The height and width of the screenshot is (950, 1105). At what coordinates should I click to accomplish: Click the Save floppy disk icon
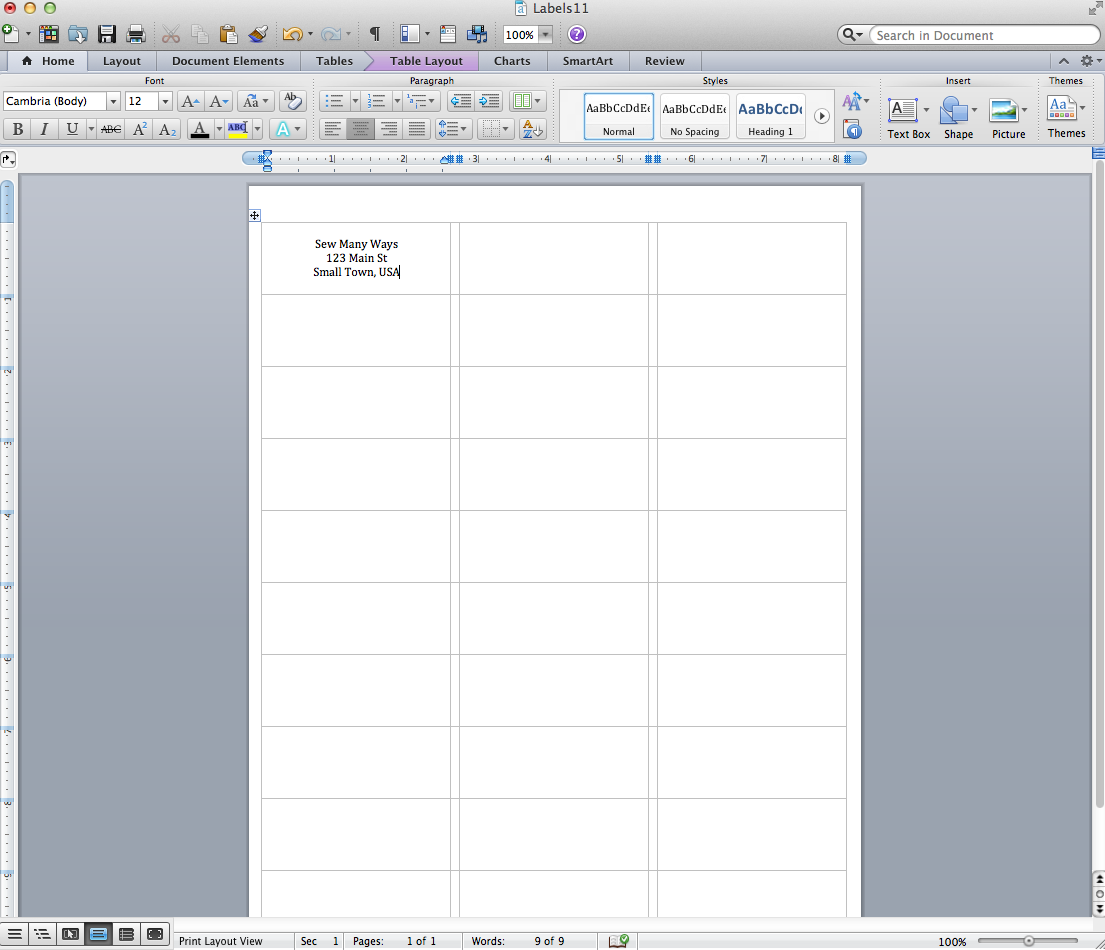[107, 34]
